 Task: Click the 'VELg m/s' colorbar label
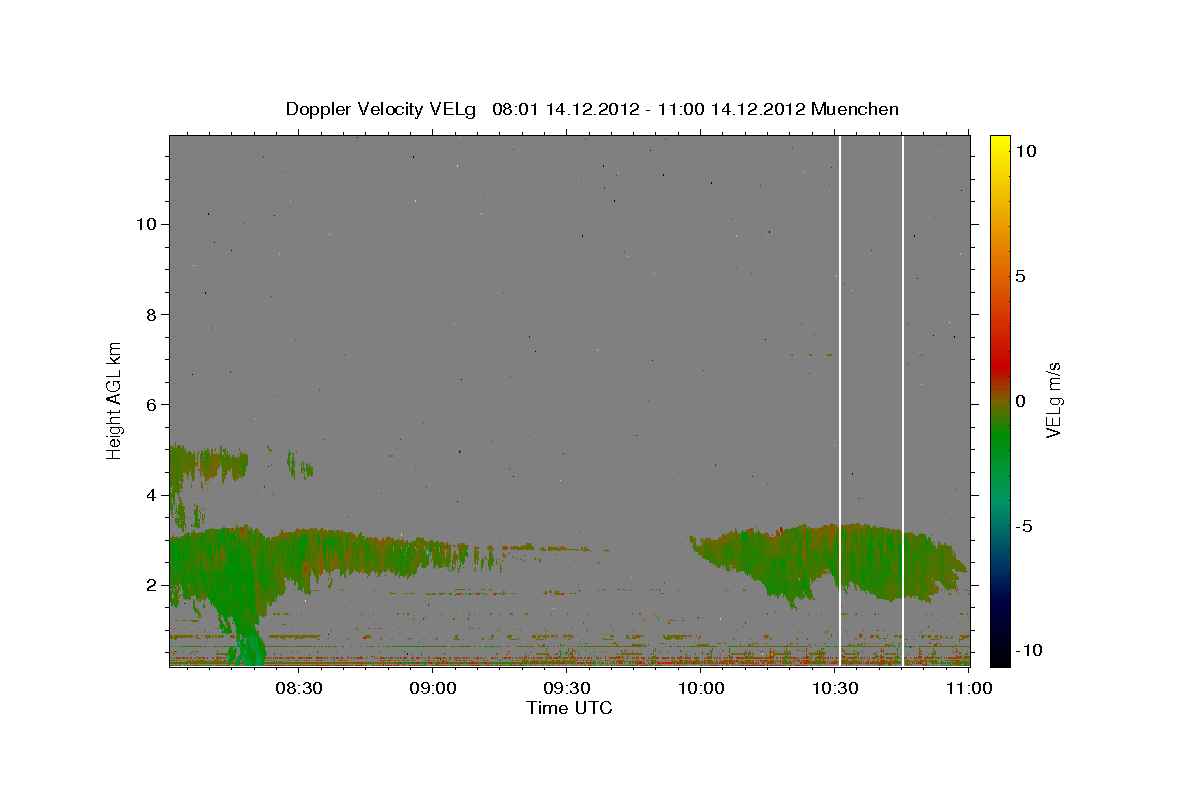[1053, 399]
